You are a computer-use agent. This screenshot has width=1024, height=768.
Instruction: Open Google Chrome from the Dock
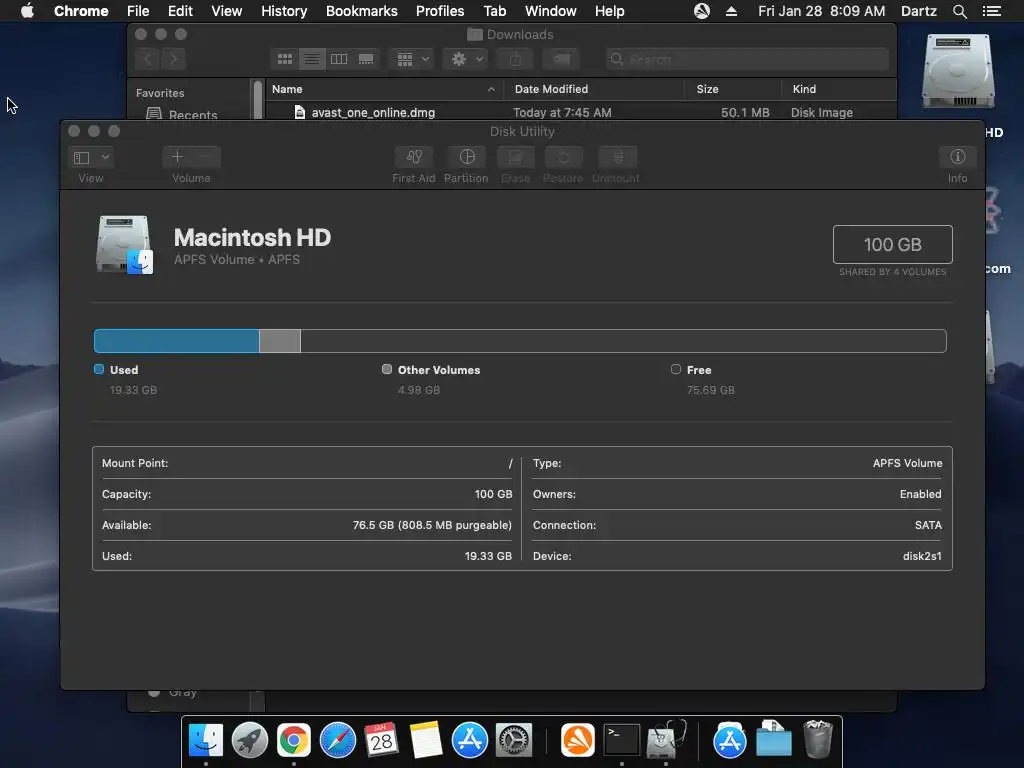pyautogui.click(x=294, y=740)
